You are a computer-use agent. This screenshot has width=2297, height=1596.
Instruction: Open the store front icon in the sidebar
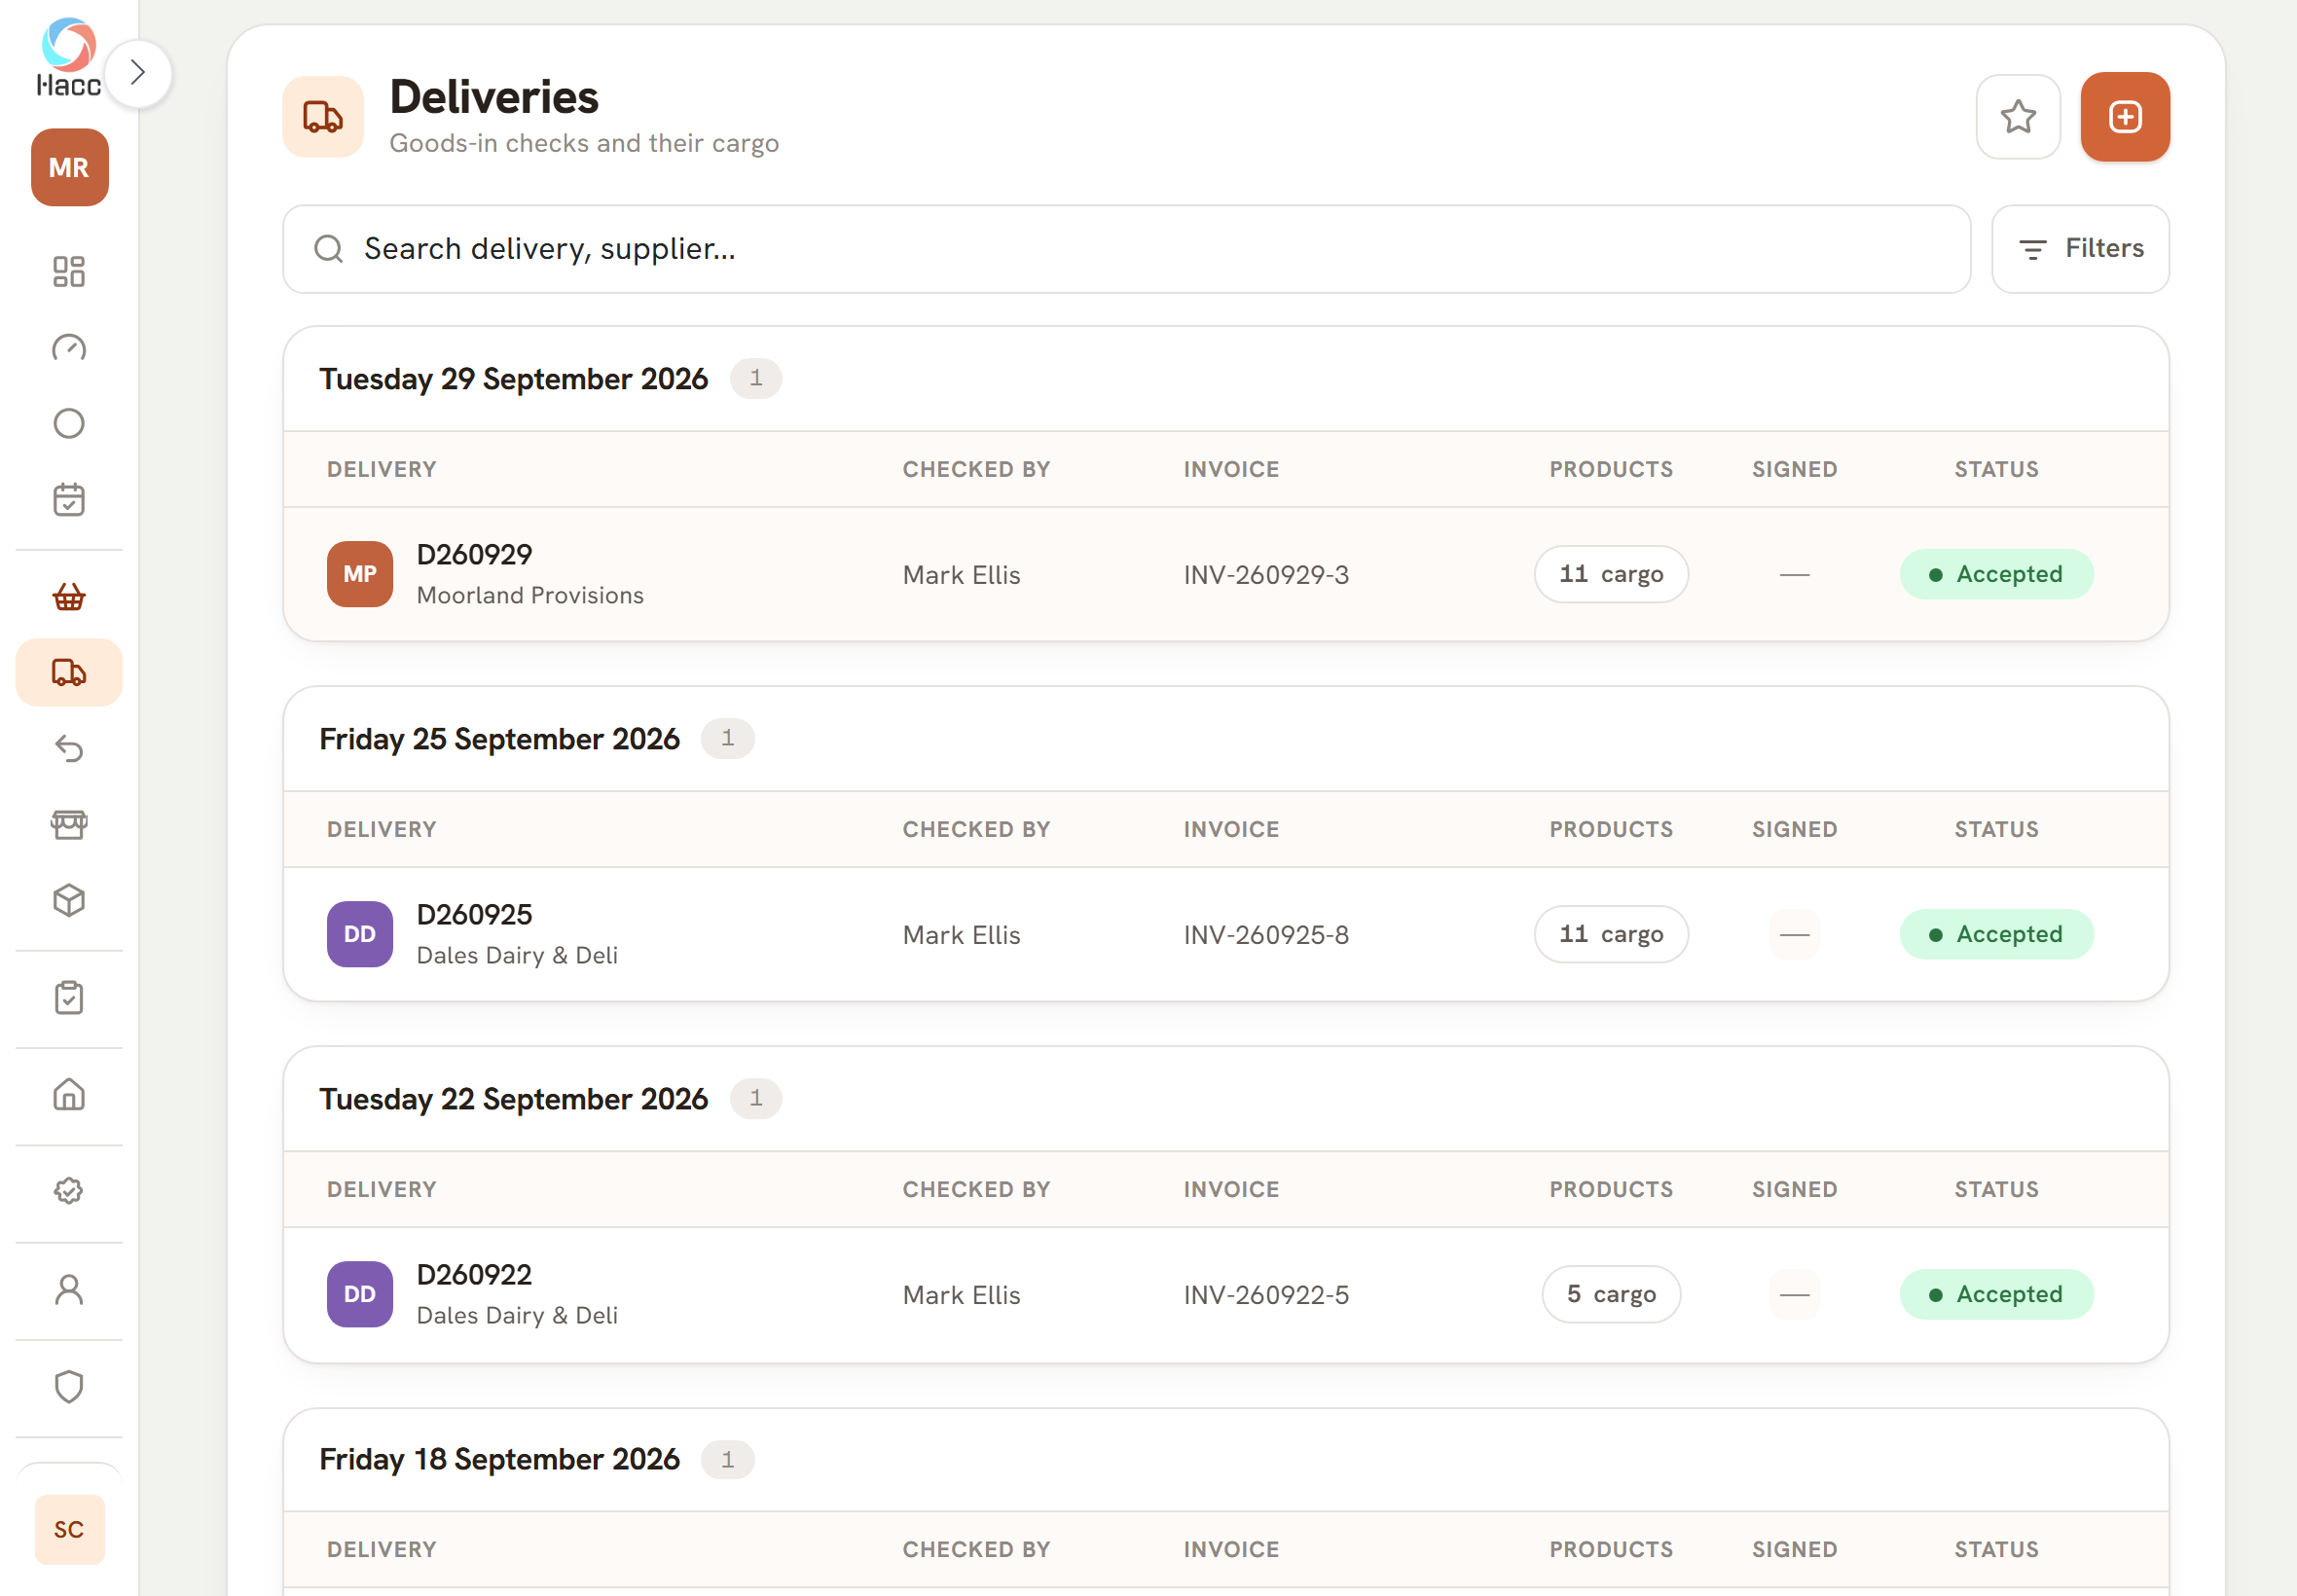point(69,824)
